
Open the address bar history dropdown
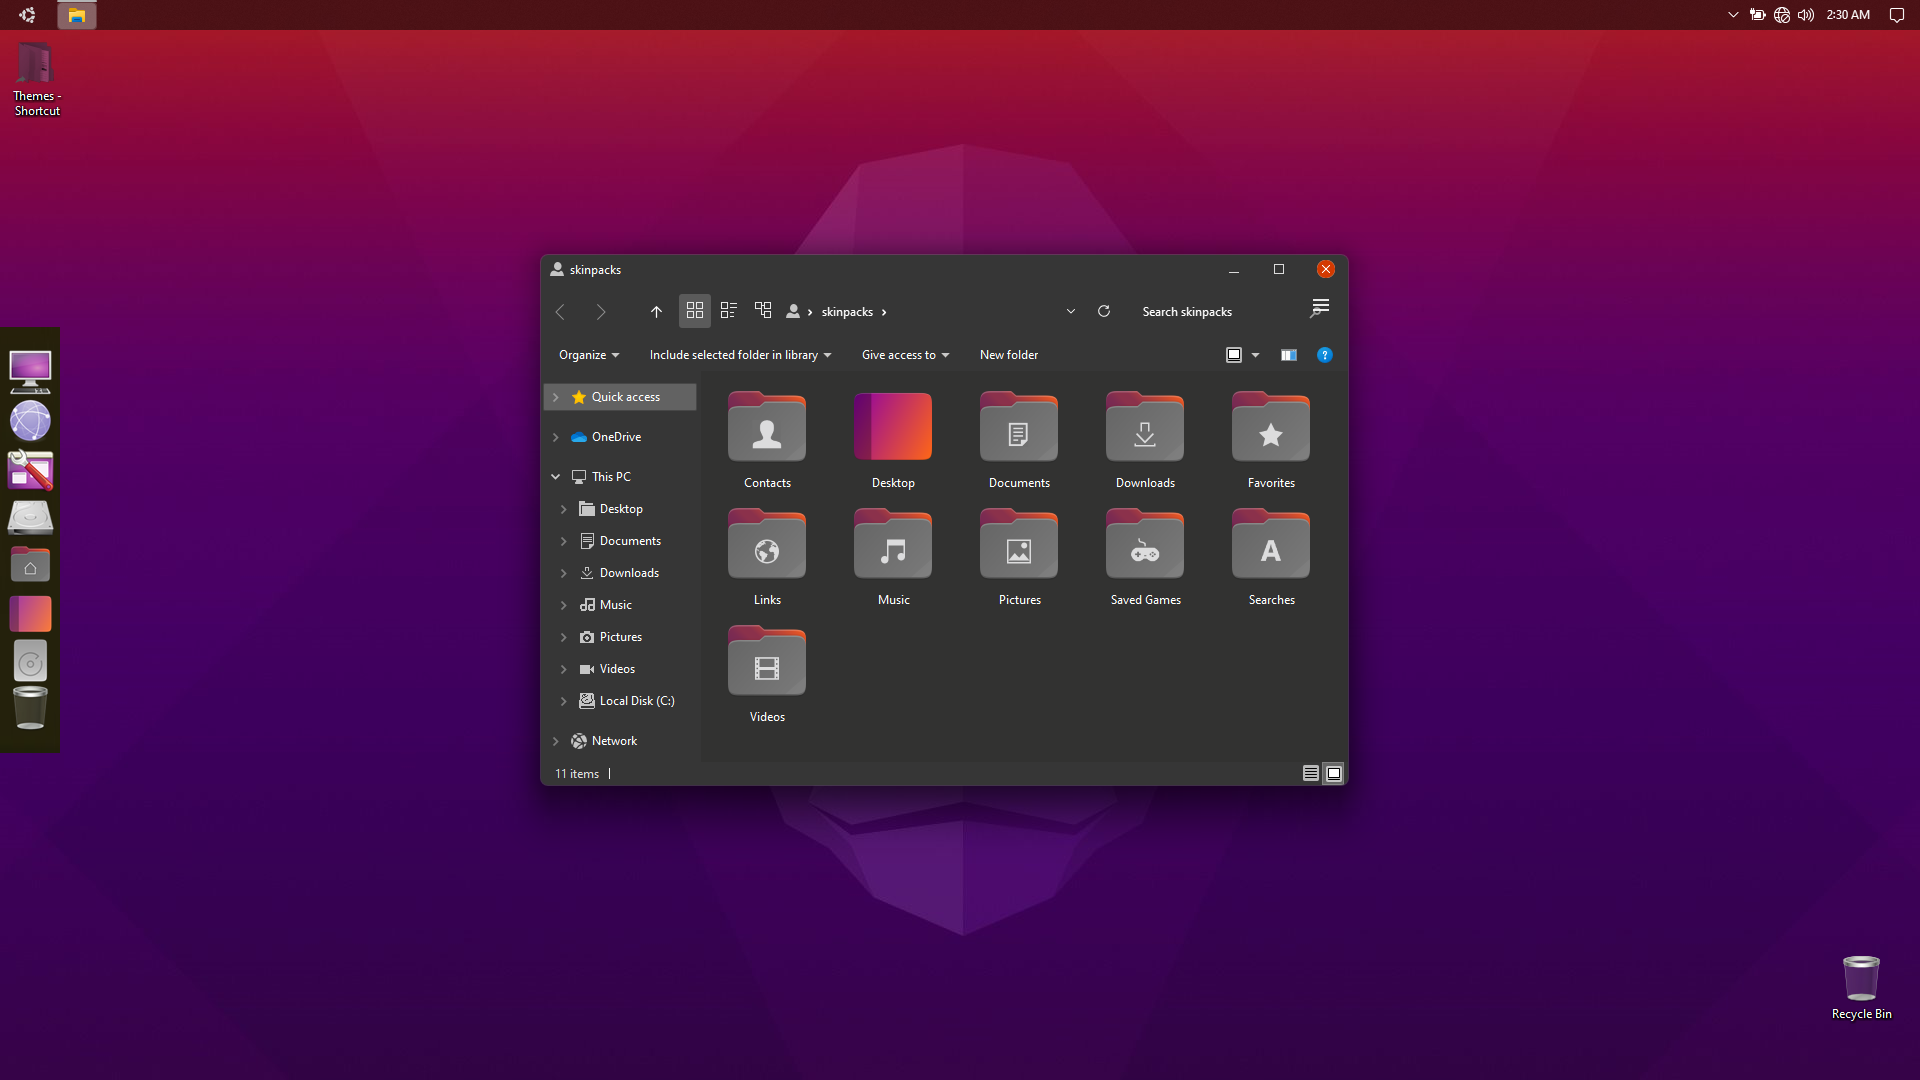pyautogui.click(x=1071, y=311)
